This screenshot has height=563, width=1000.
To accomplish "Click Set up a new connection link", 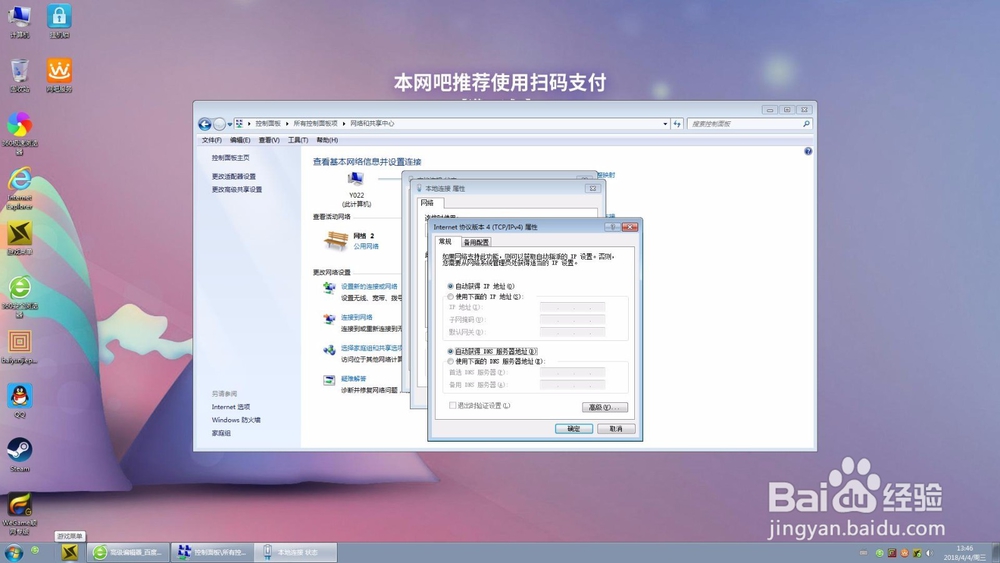I will pos(369,287).
